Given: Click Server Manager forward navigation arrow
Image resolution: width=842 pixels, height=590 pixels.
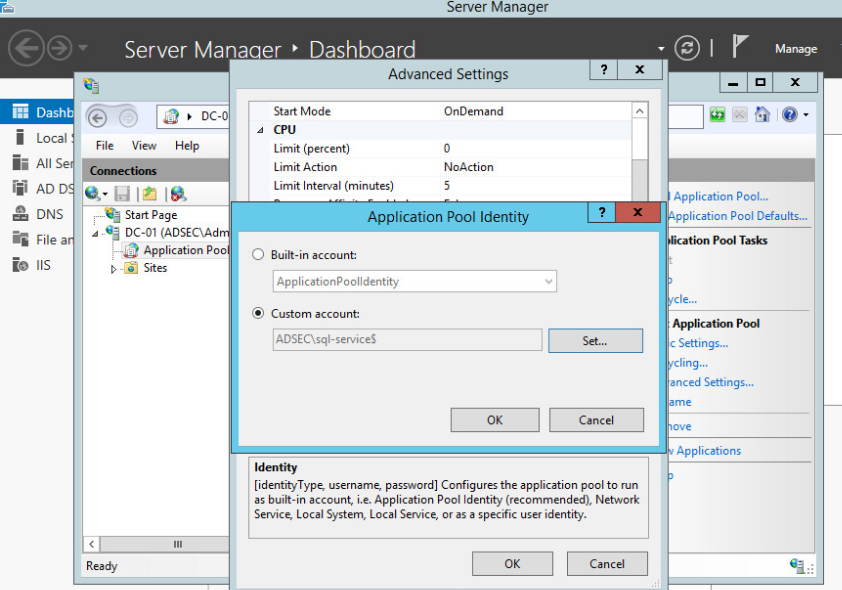Looking at the screenshot, I should 60,48.
